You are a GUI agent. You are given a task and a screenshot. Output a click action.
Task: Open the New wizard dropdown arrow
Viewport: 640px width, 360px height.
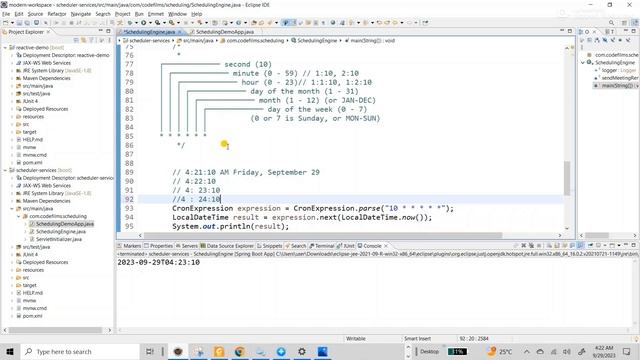coord(12,23)
